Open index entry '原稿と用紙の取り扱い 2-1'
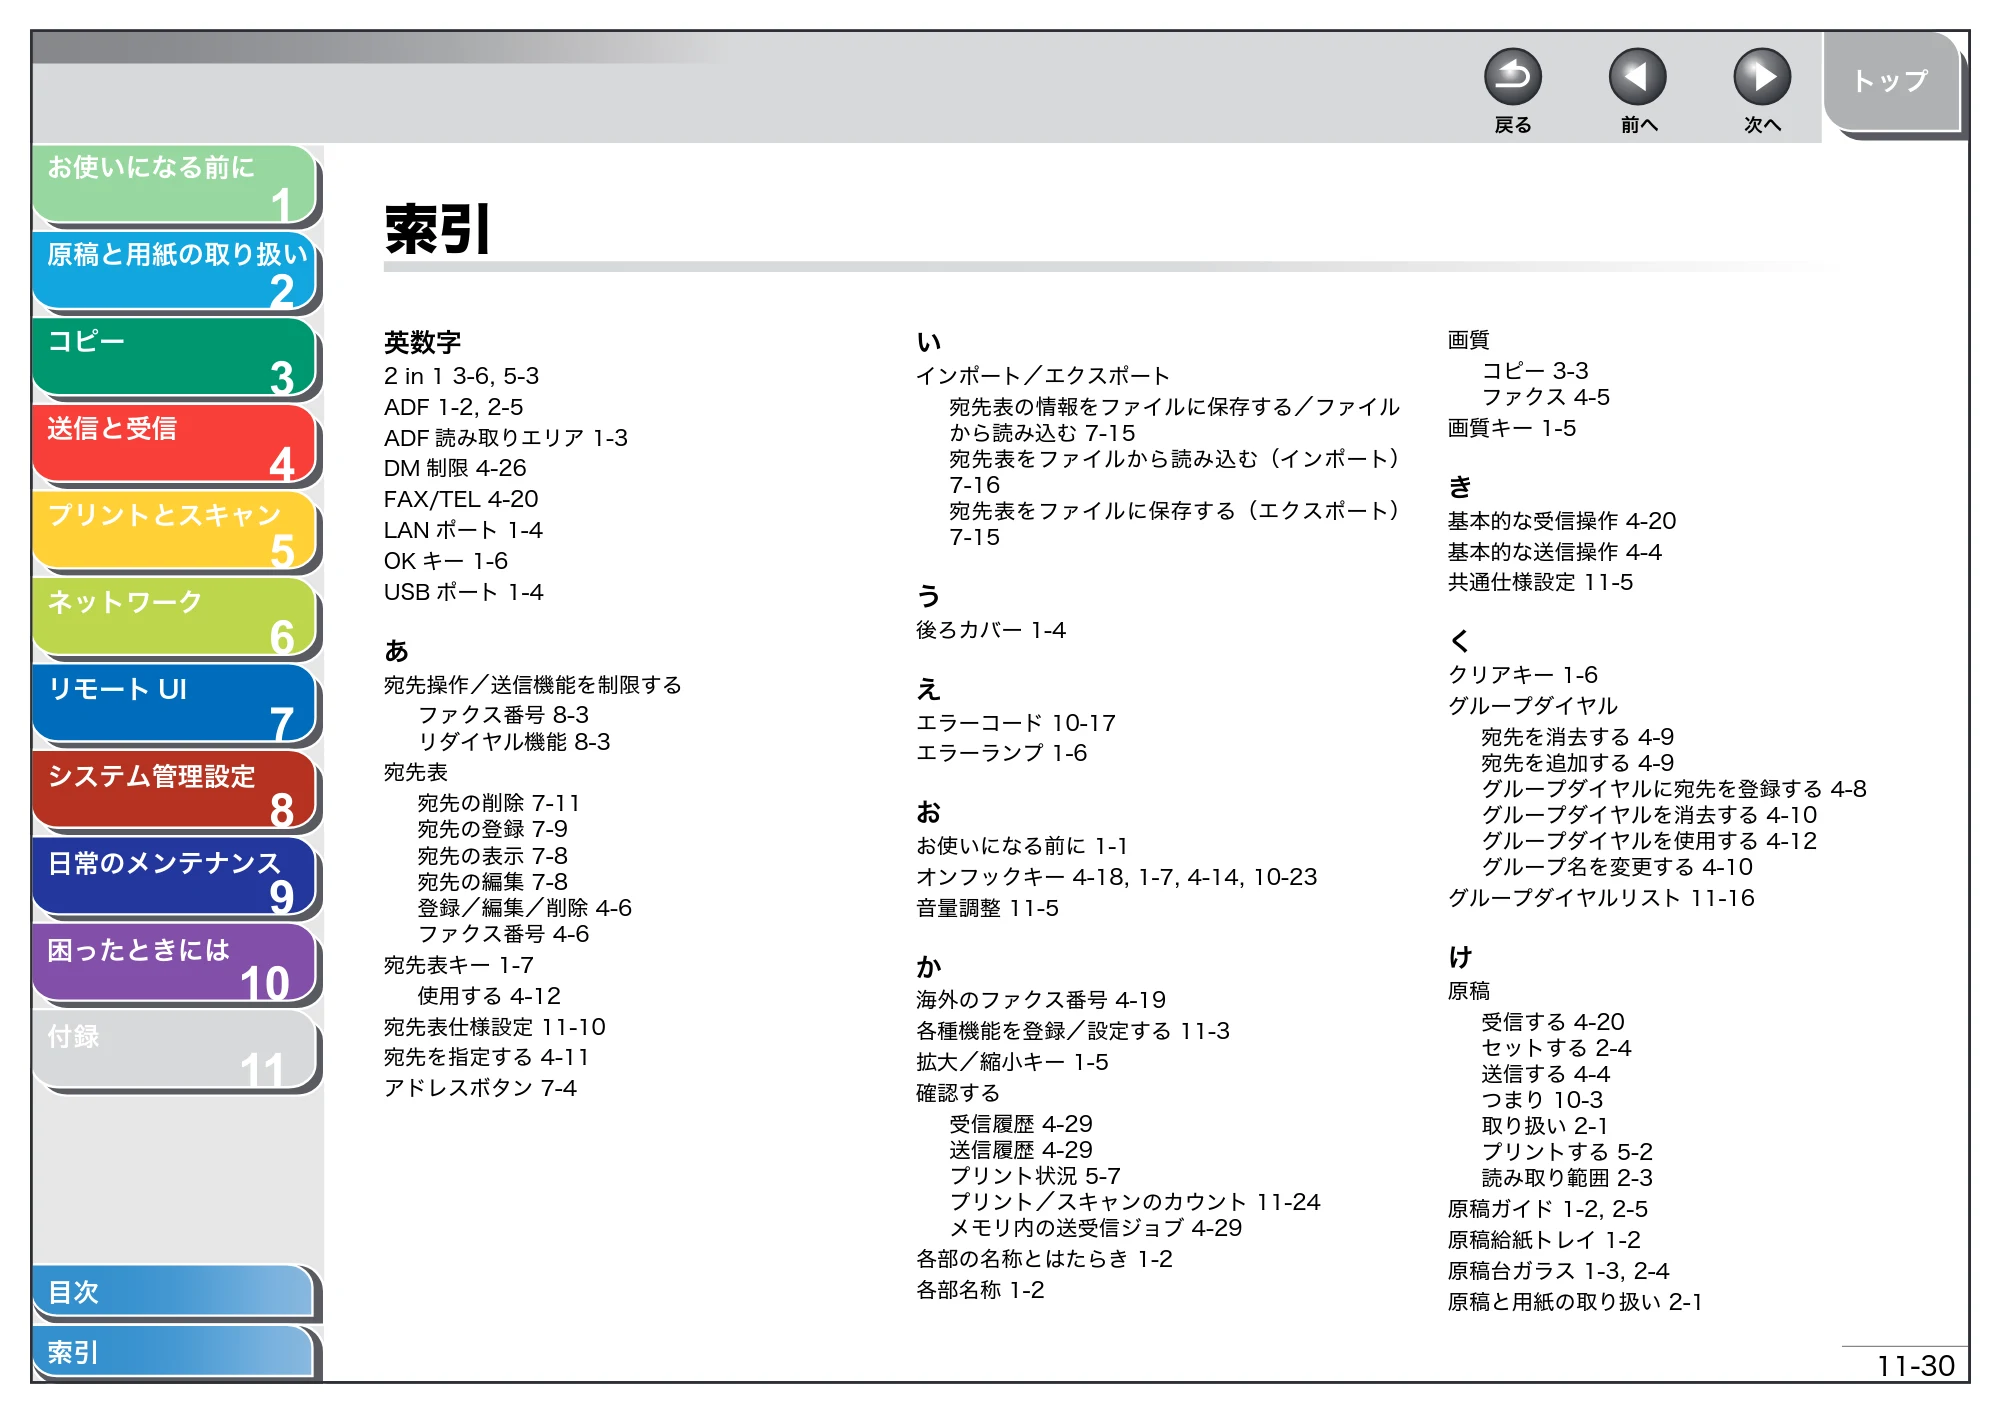2000x1414 pixels. coord(1575,1302)
